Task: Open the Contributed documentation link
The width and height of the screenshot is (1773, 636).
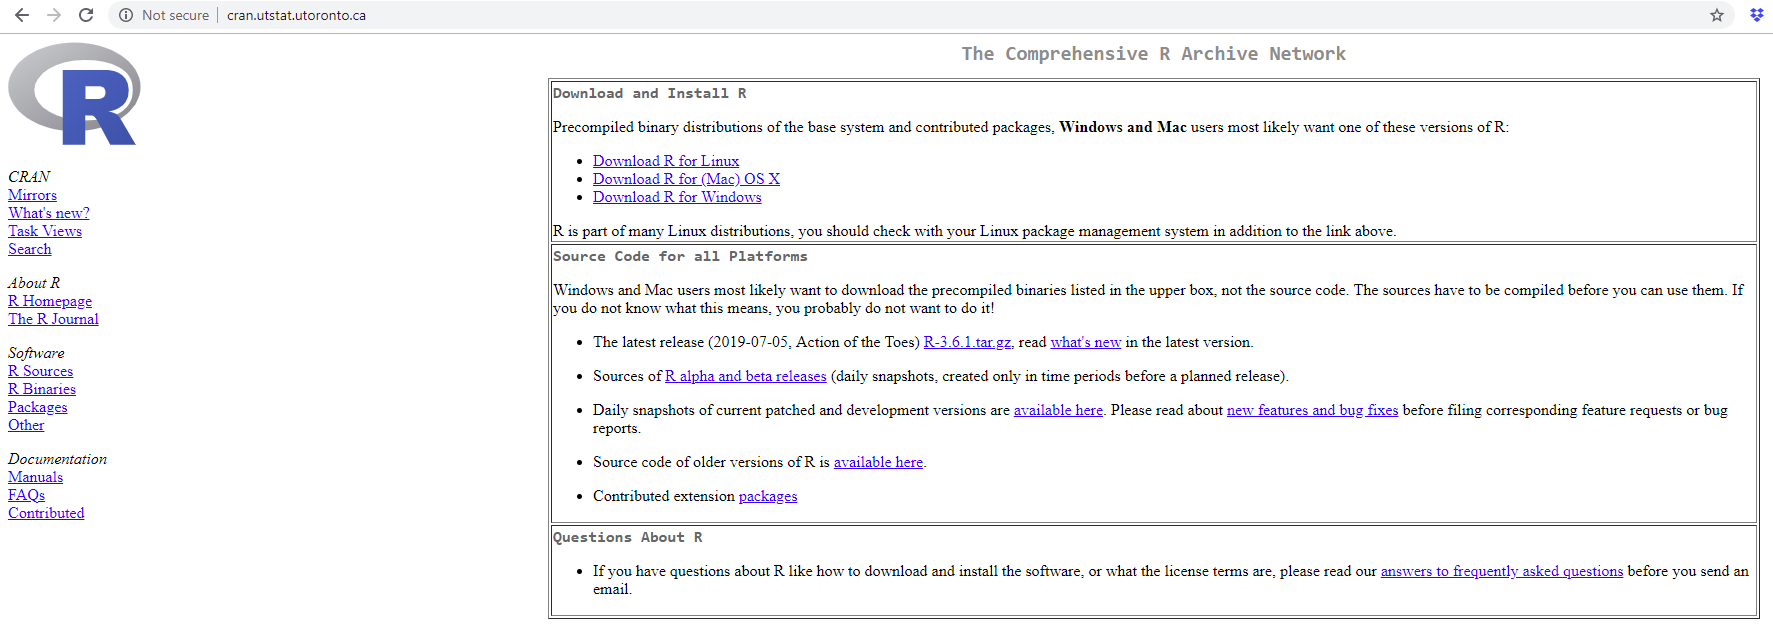Action: point(46,513)
